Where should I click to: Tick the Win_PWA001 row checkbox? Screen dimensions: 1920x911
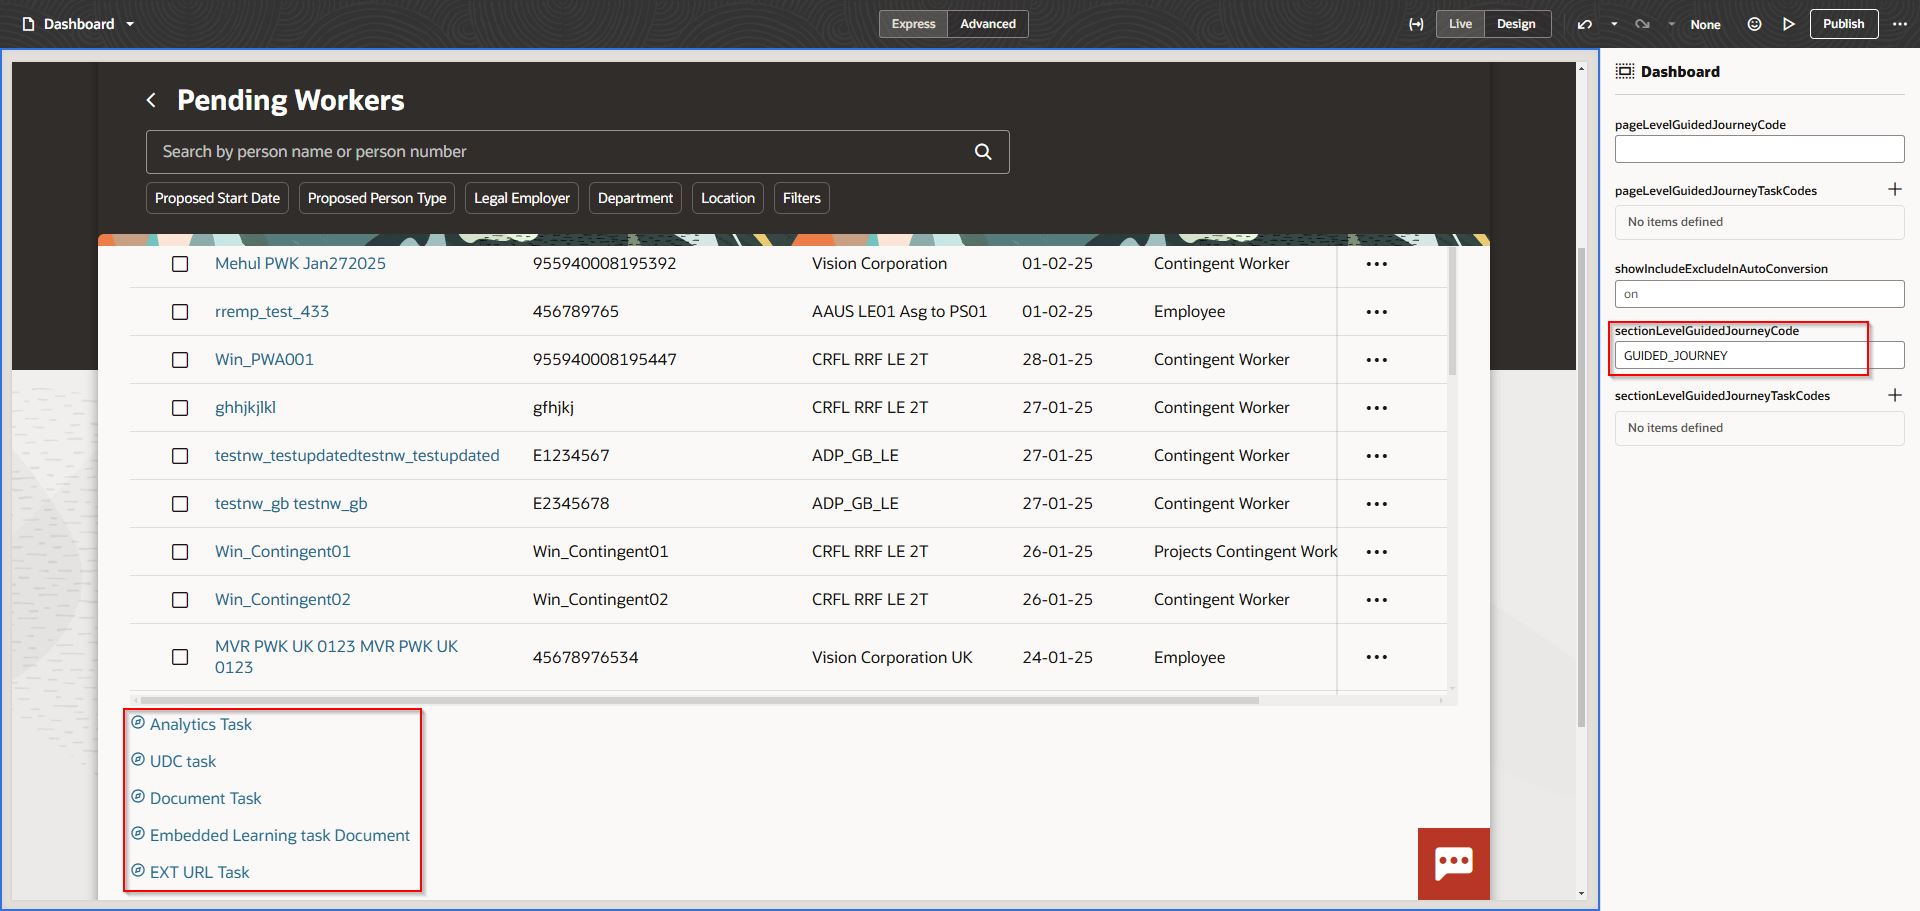tap(180, 360)
